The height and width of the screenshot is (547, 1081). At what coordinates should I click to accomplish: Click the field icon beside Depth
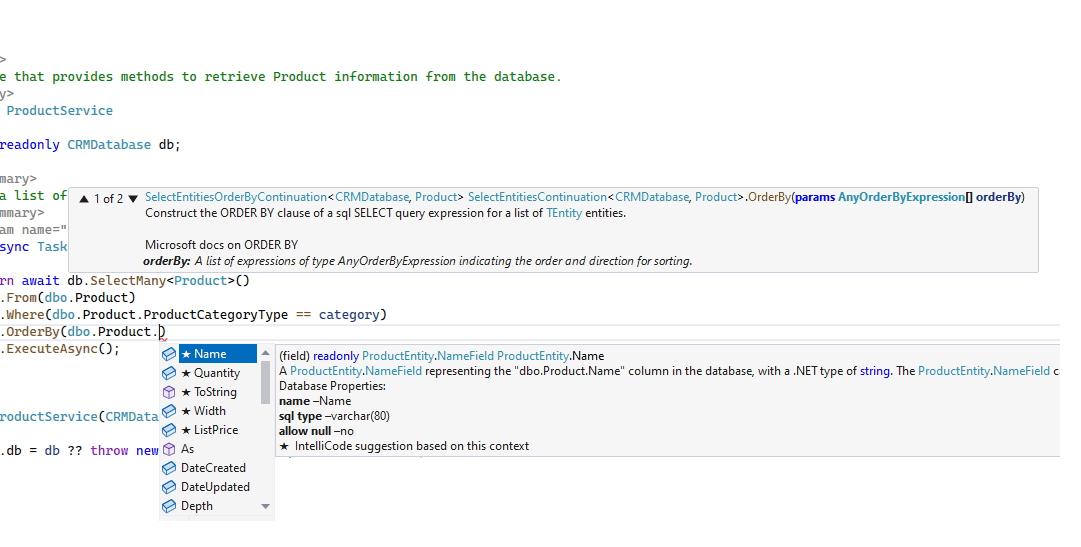(x=169, y=506)
